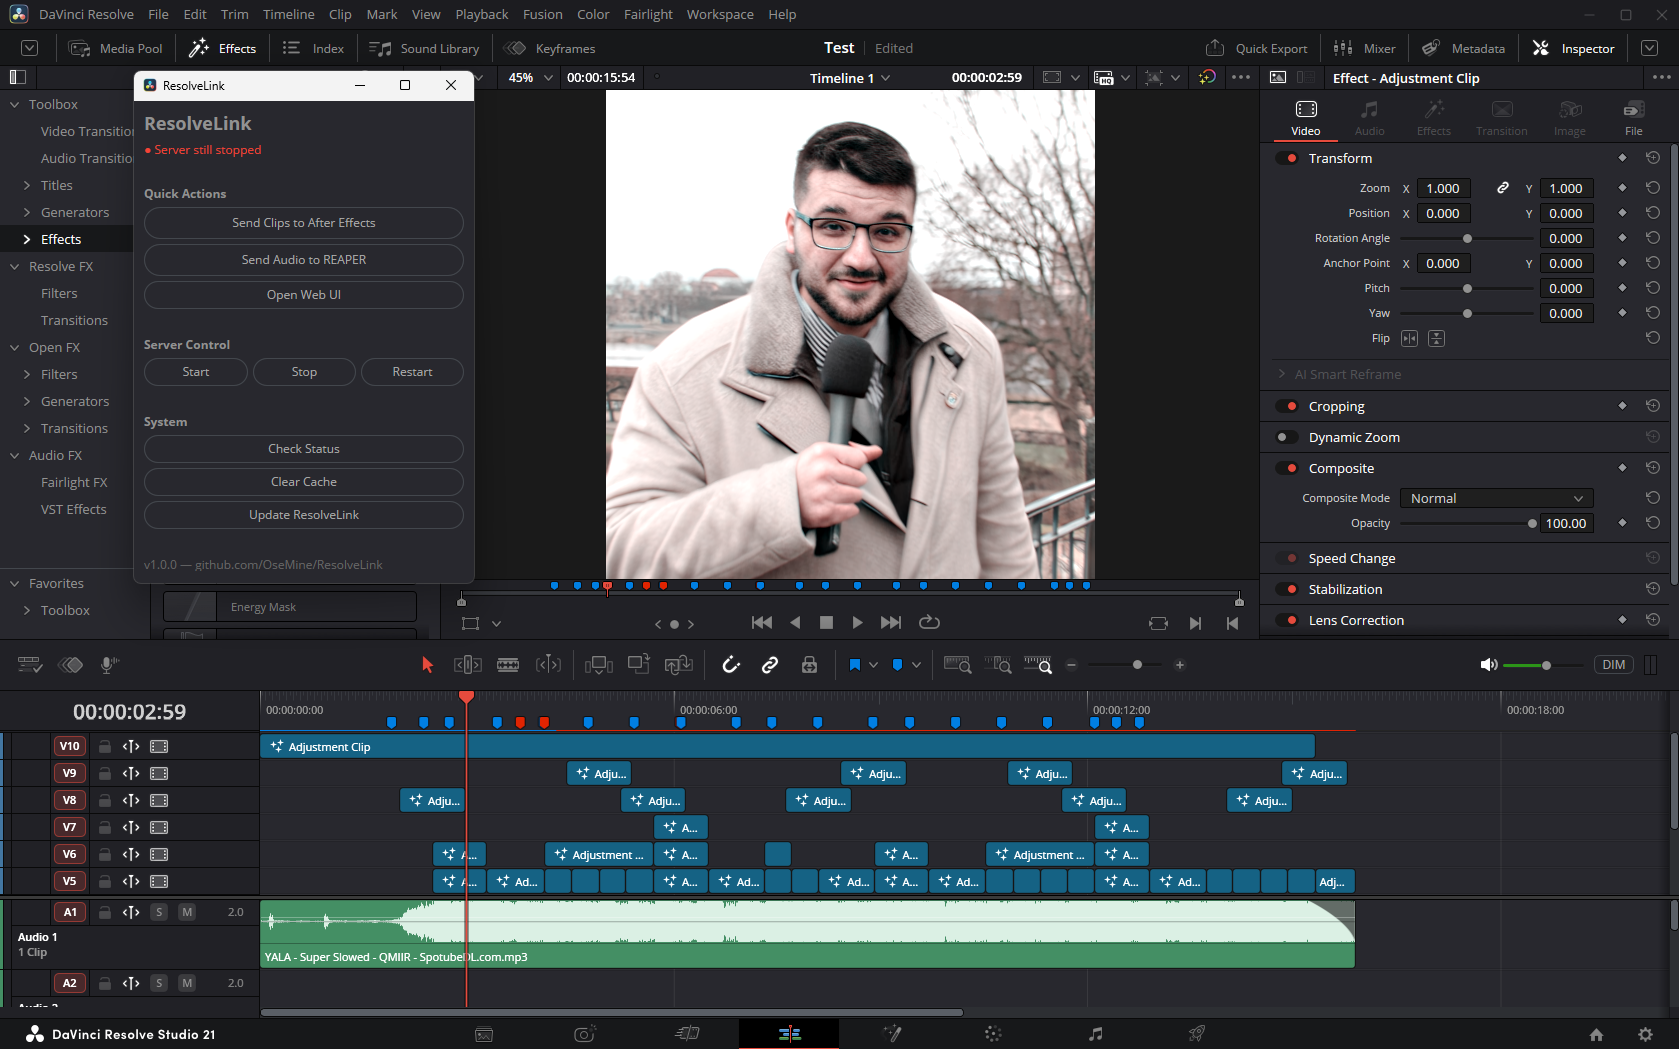Jump to first frame of timeline
1679x1049 pixels.
[x=761, y=622]
